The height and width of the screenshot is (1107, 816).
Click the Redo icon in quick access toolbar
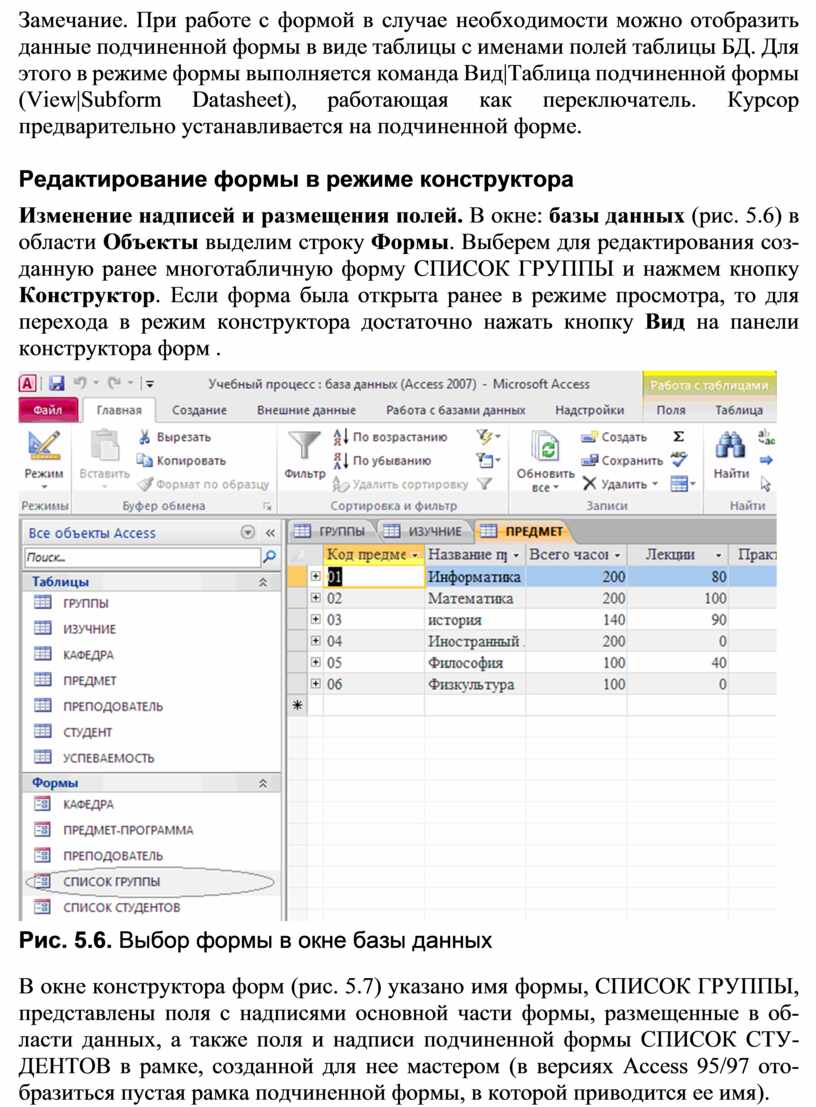click(x=115, y=383)
